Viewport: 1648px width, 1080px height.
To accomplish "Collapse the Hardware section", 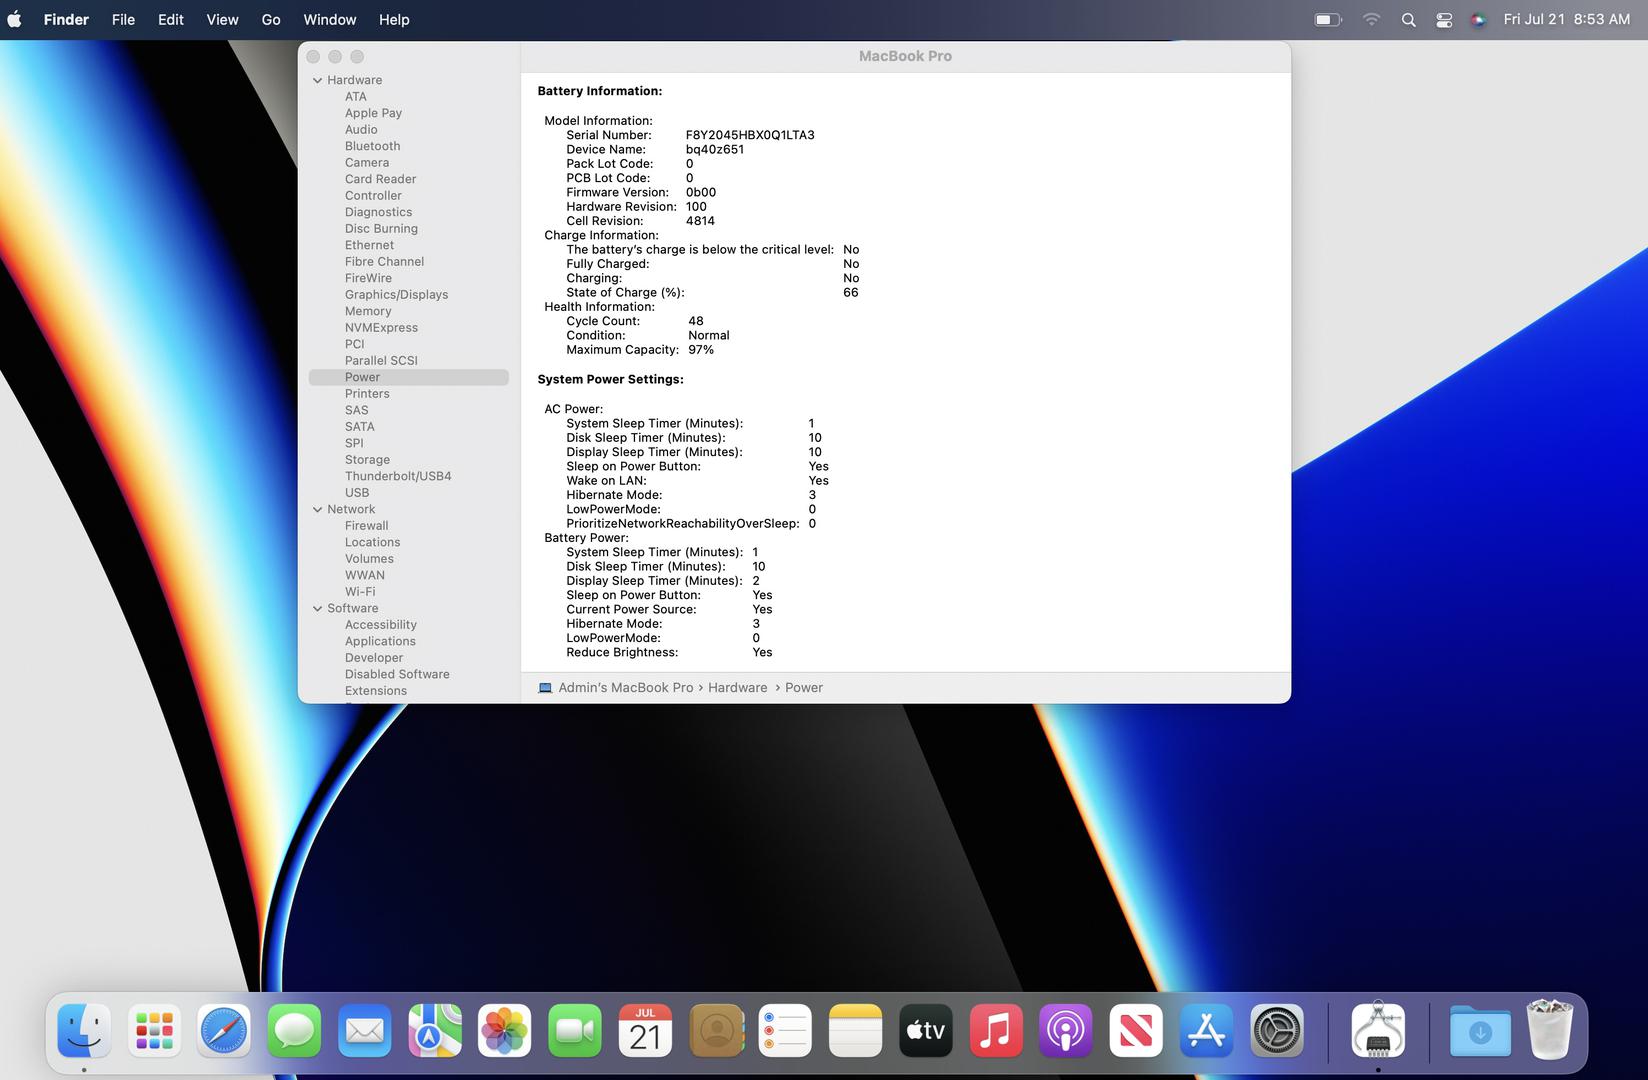I will 317,80.
